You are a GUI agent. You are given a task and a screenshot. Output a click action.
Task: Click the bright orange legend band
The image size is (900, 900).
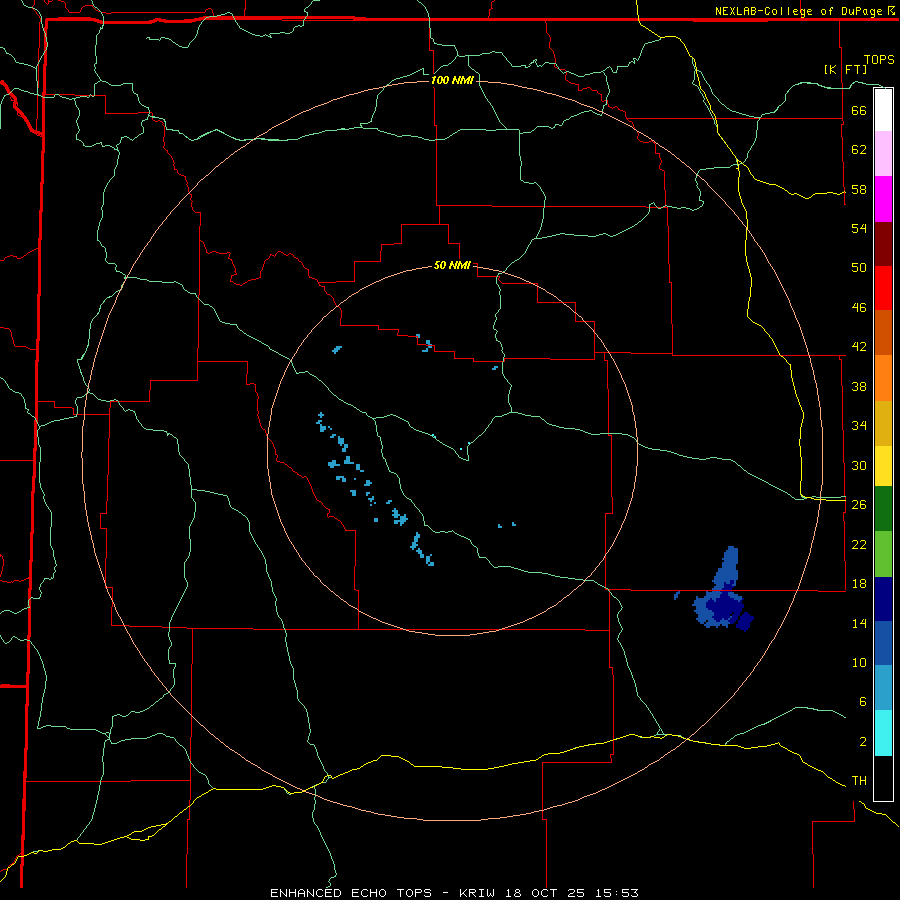pos(883,378)
